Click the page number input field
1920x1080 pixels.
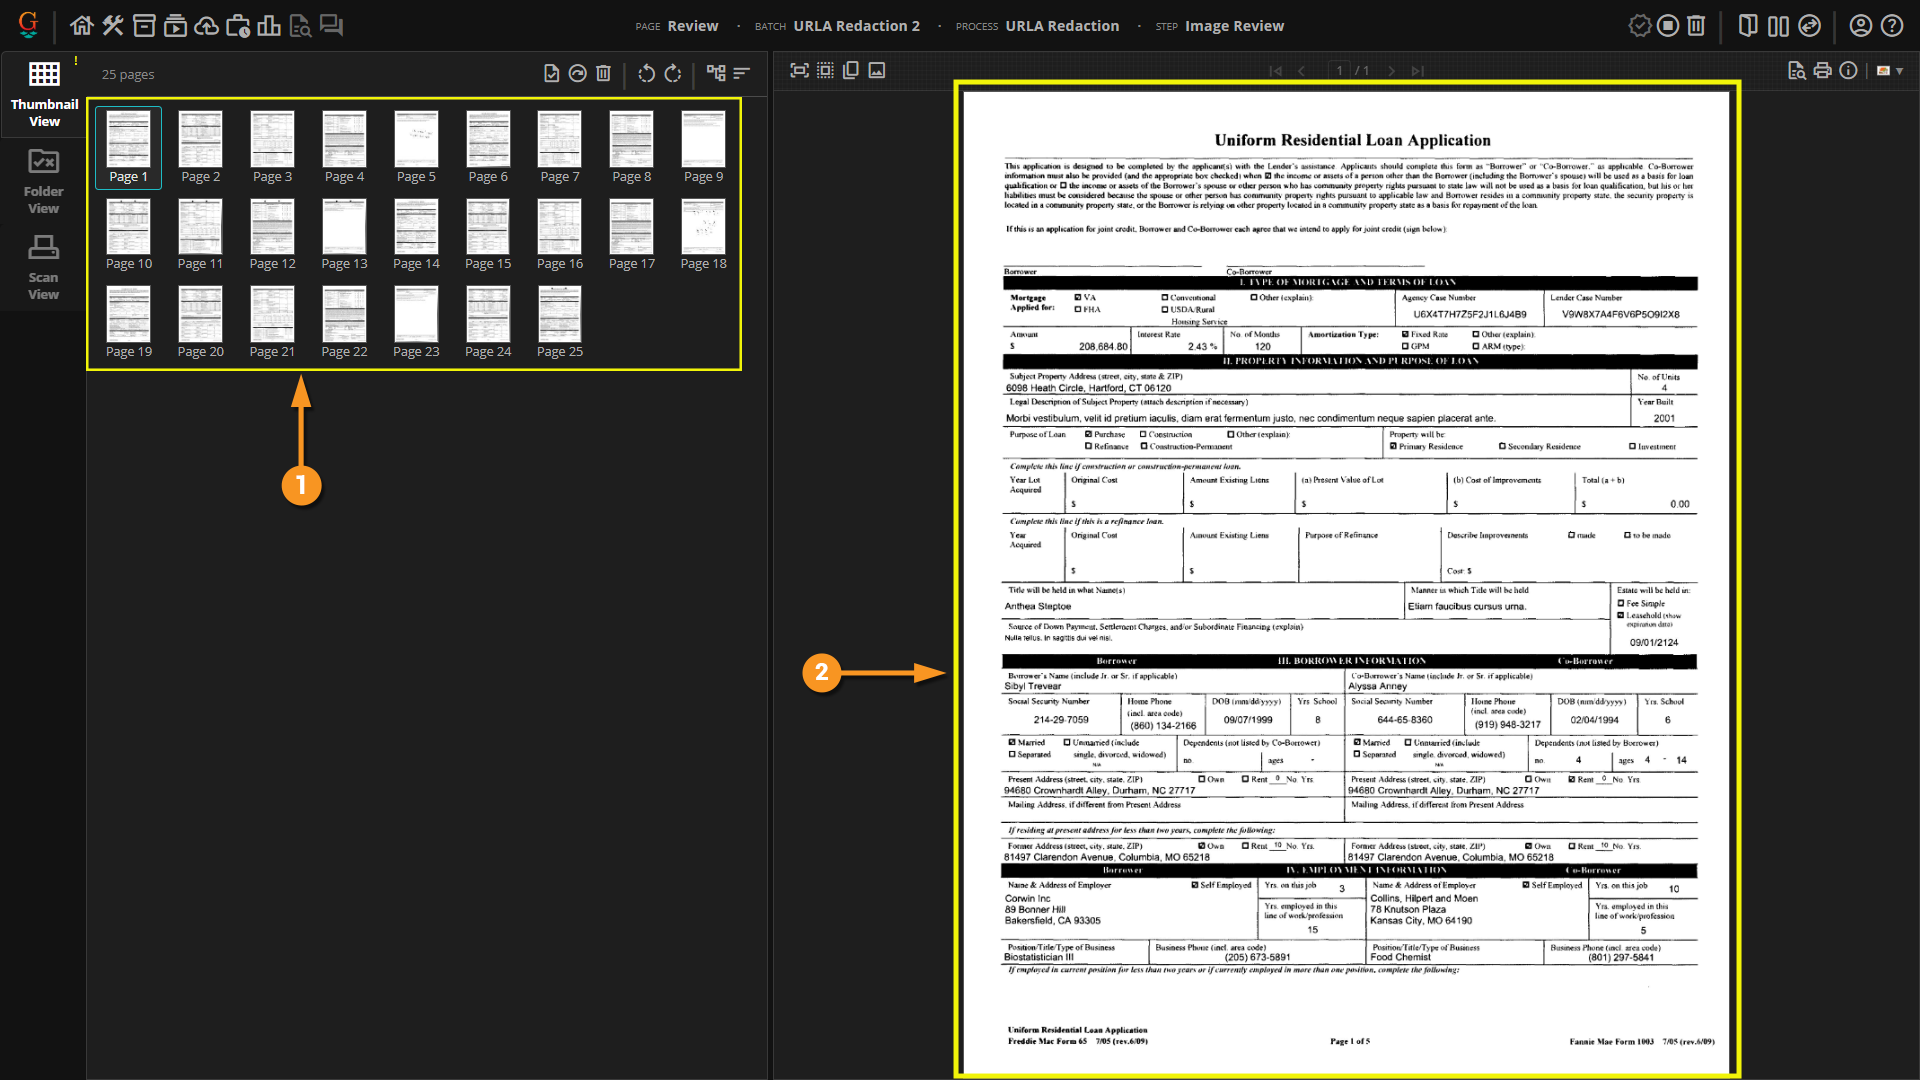1340,71
